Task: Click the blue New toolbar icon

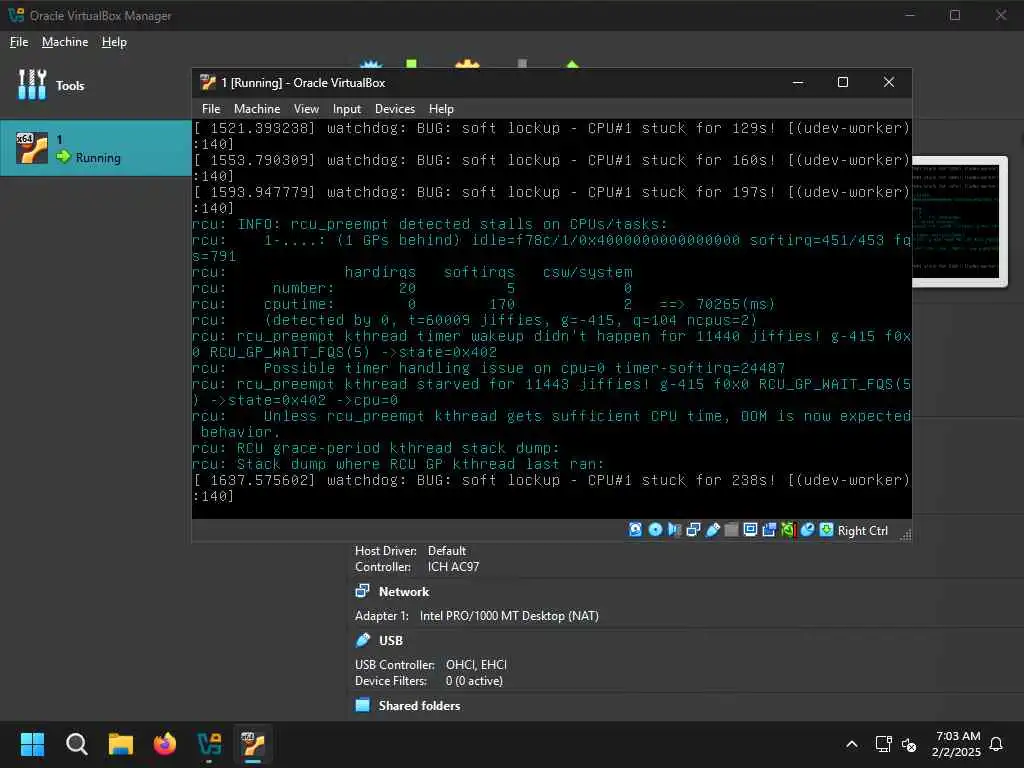Action: coord(371,64)
